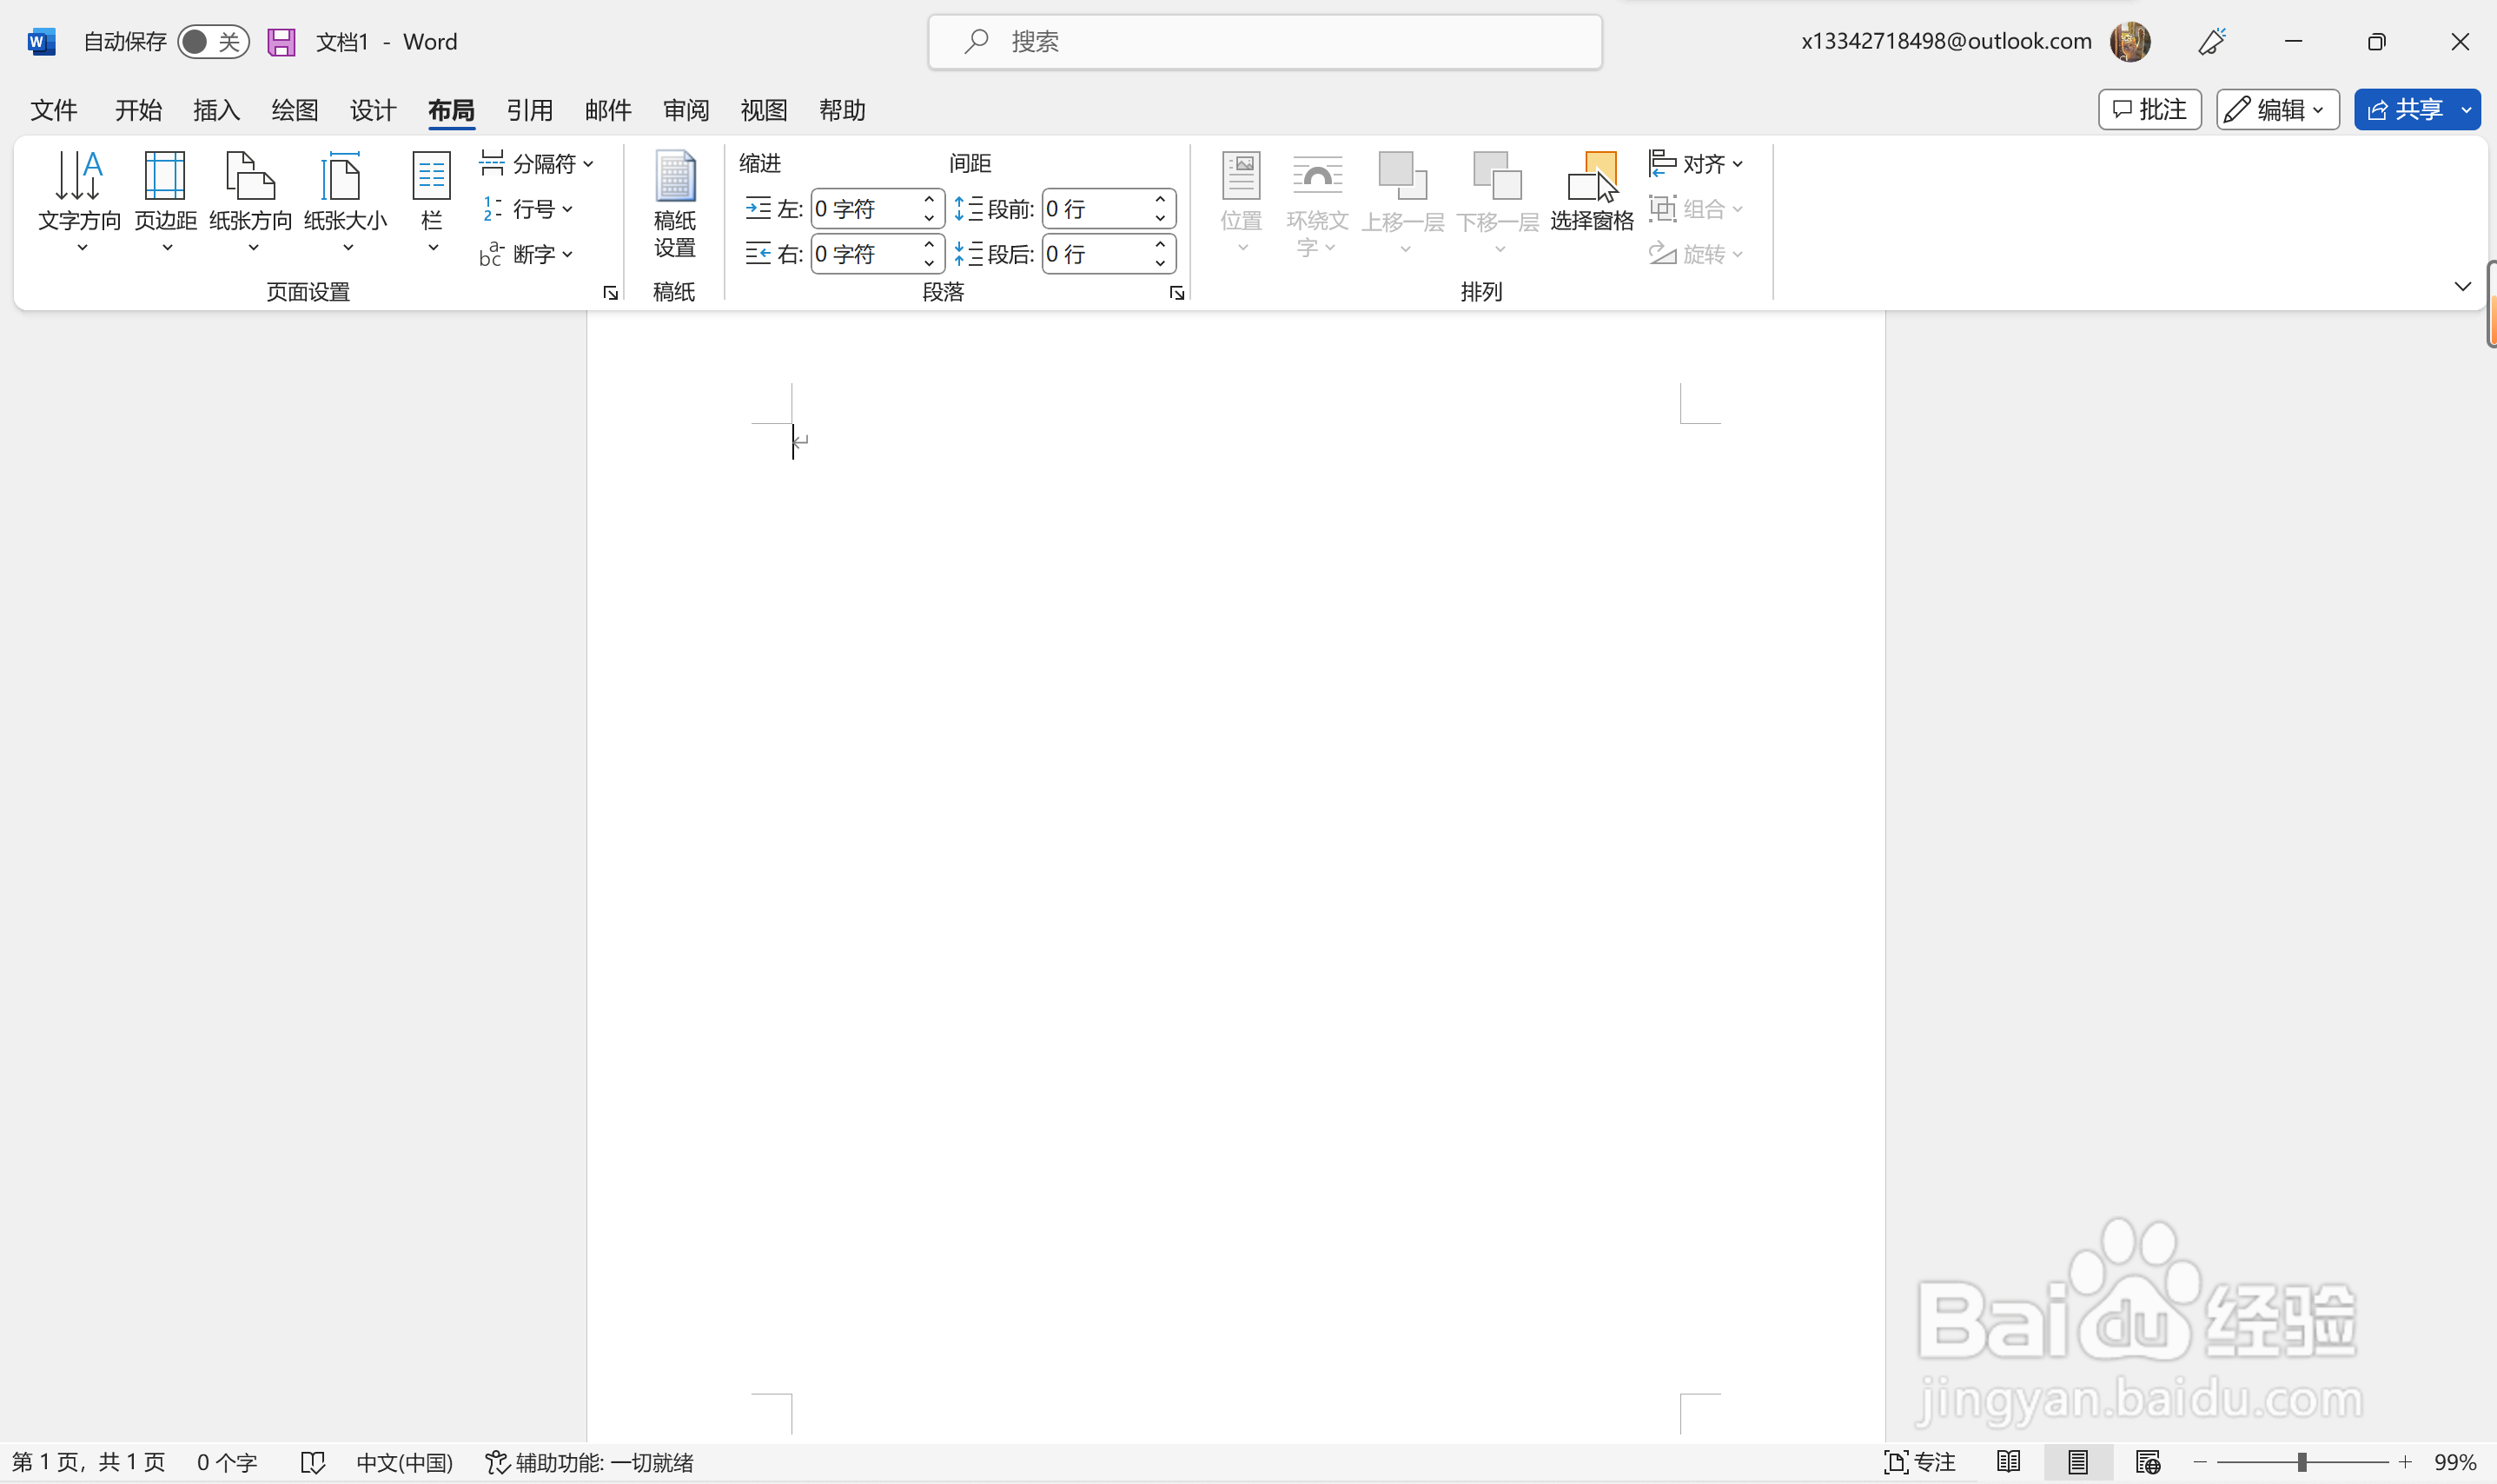Click the Send Backward (下移一层) icon

(1497, 176)
